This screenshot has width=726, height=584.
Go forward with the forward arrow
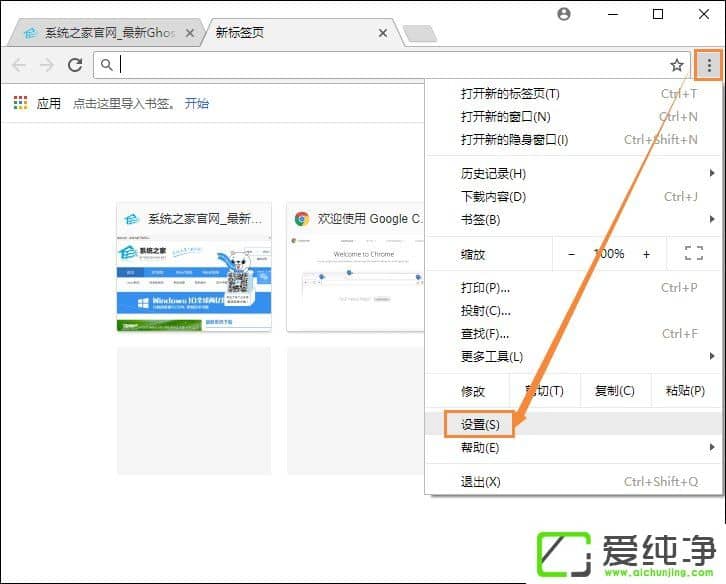[47, 65]
